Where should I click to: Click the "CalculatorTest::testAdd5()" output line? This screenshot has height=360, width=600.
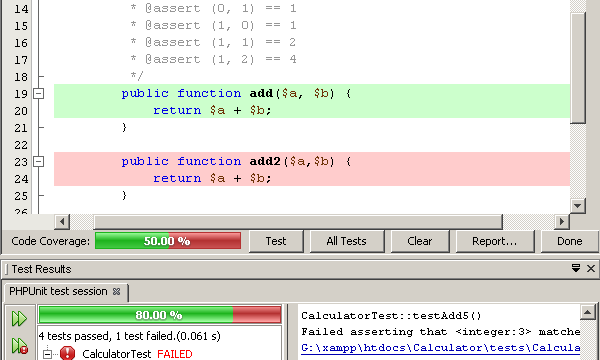[x=391, y=316]
